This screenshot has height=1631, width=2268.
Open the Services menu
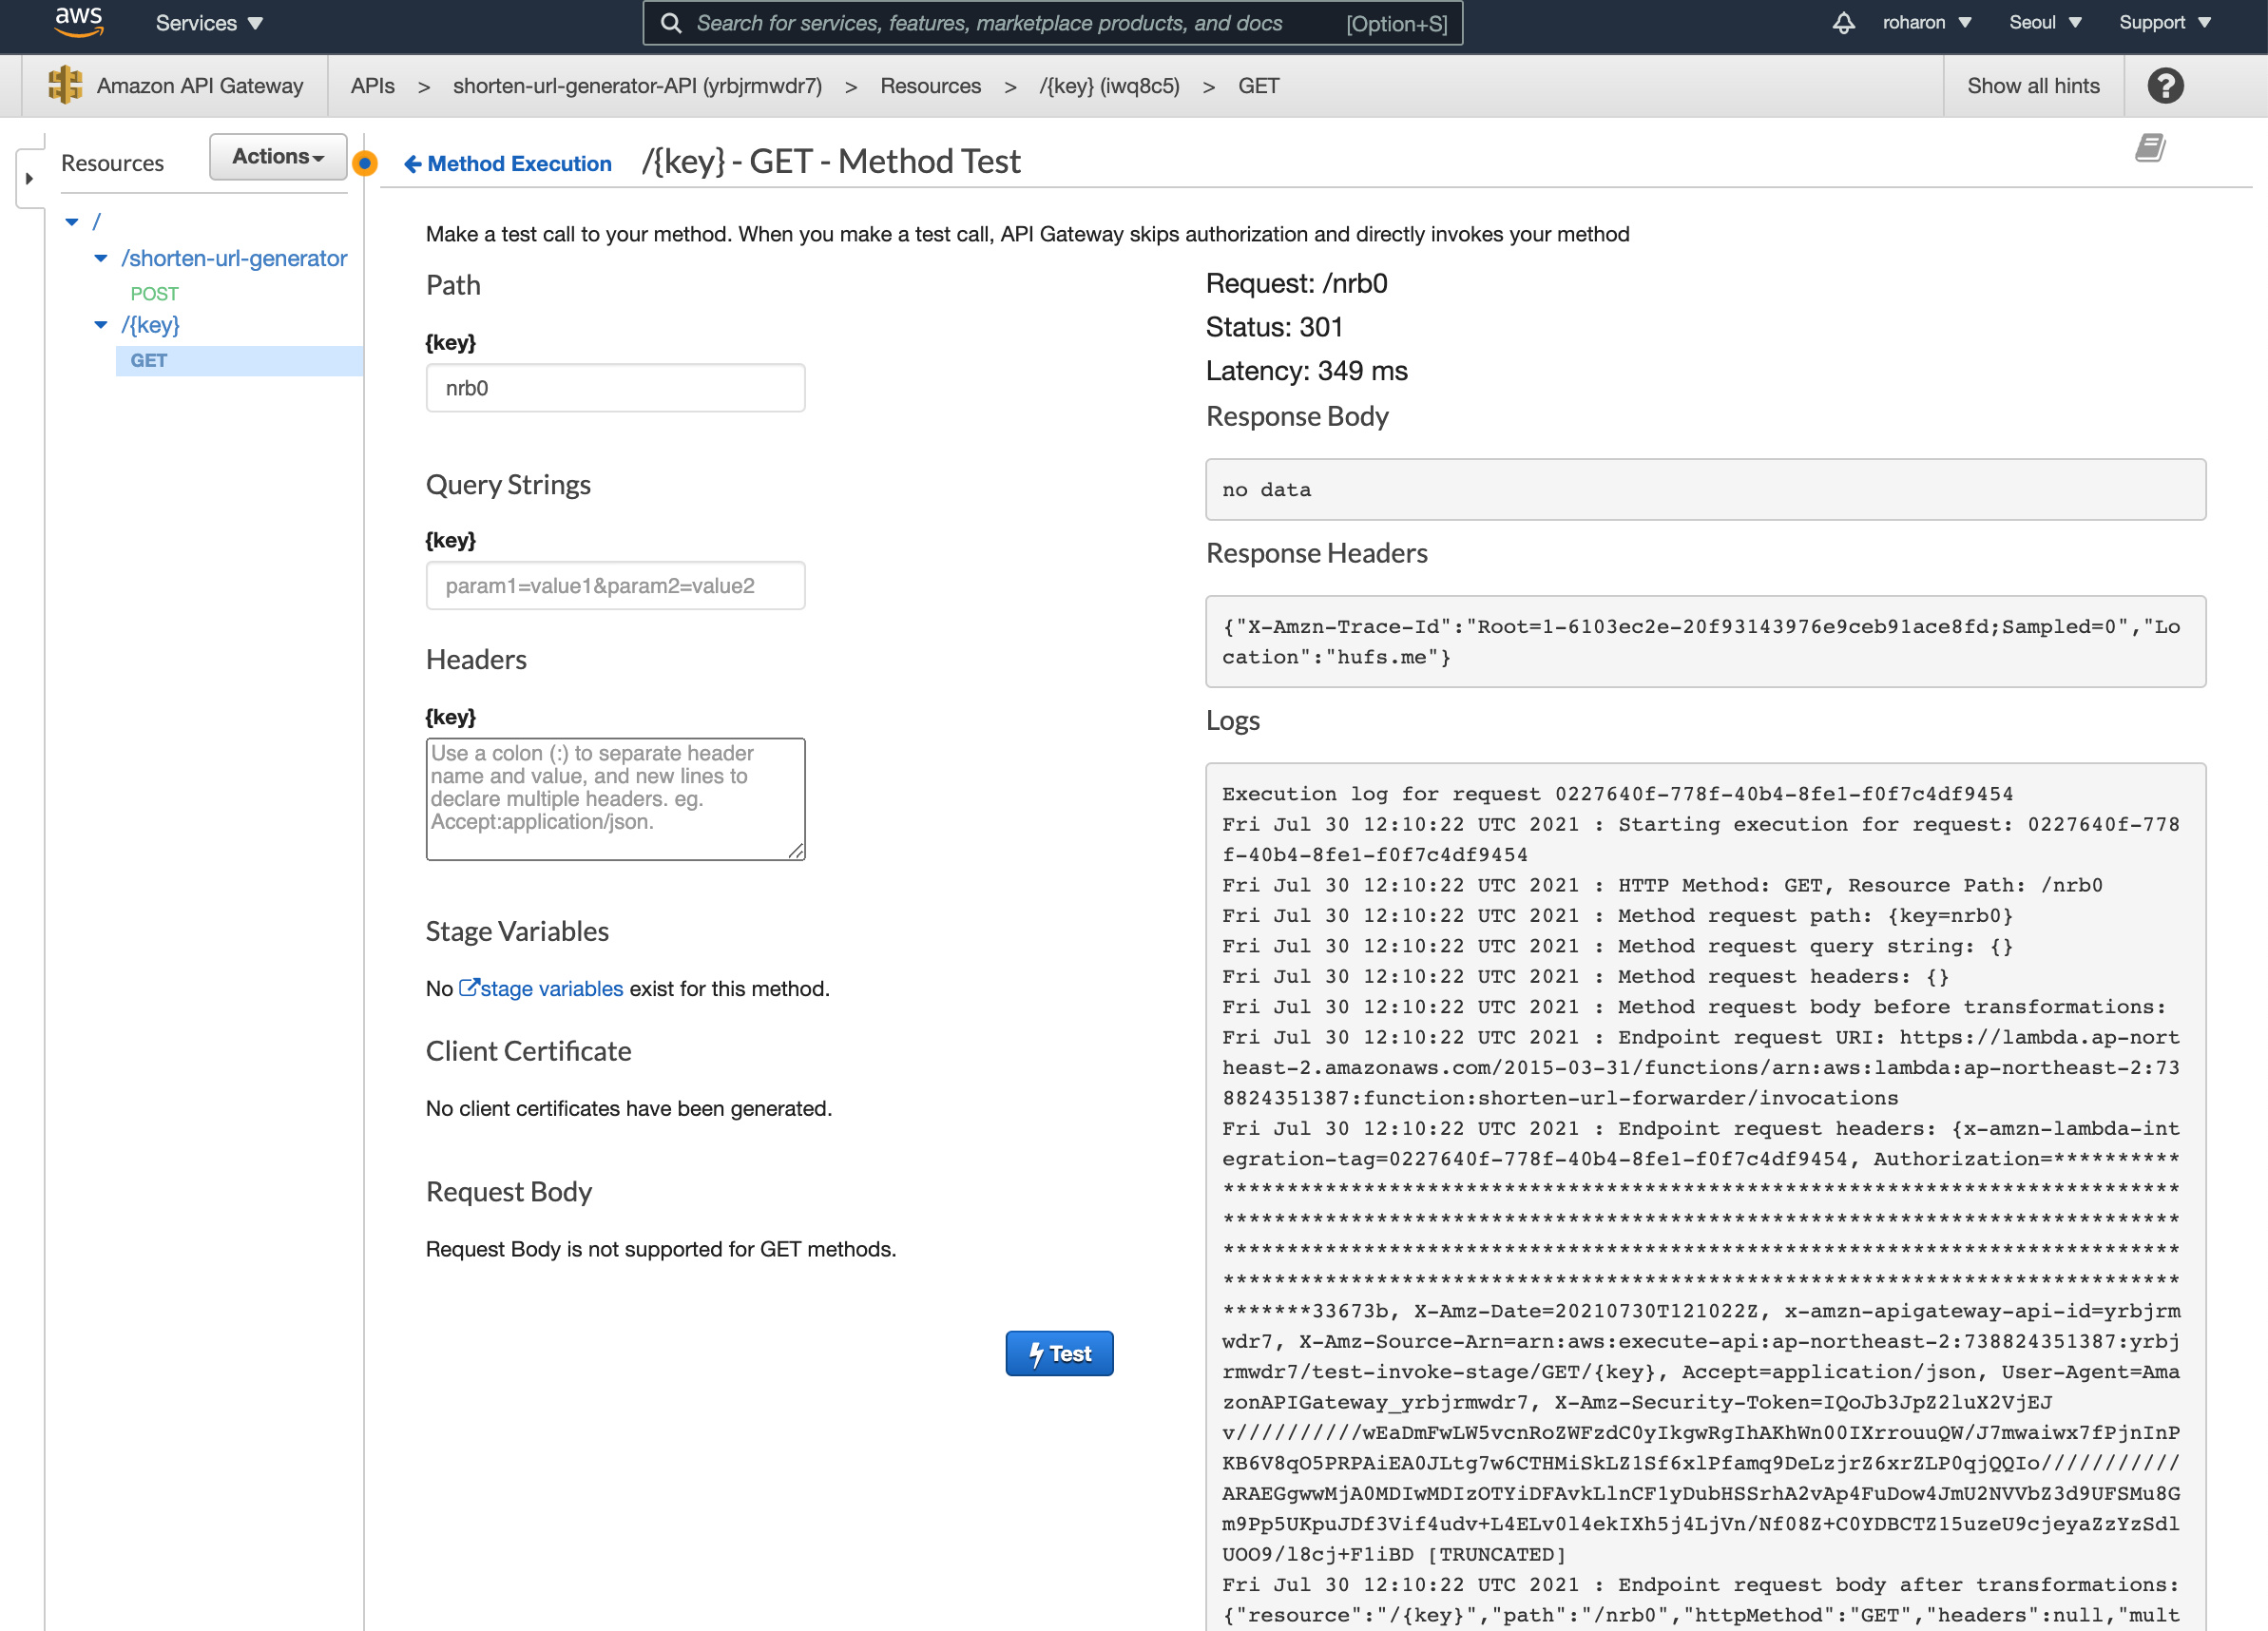(x=208, y=23)
